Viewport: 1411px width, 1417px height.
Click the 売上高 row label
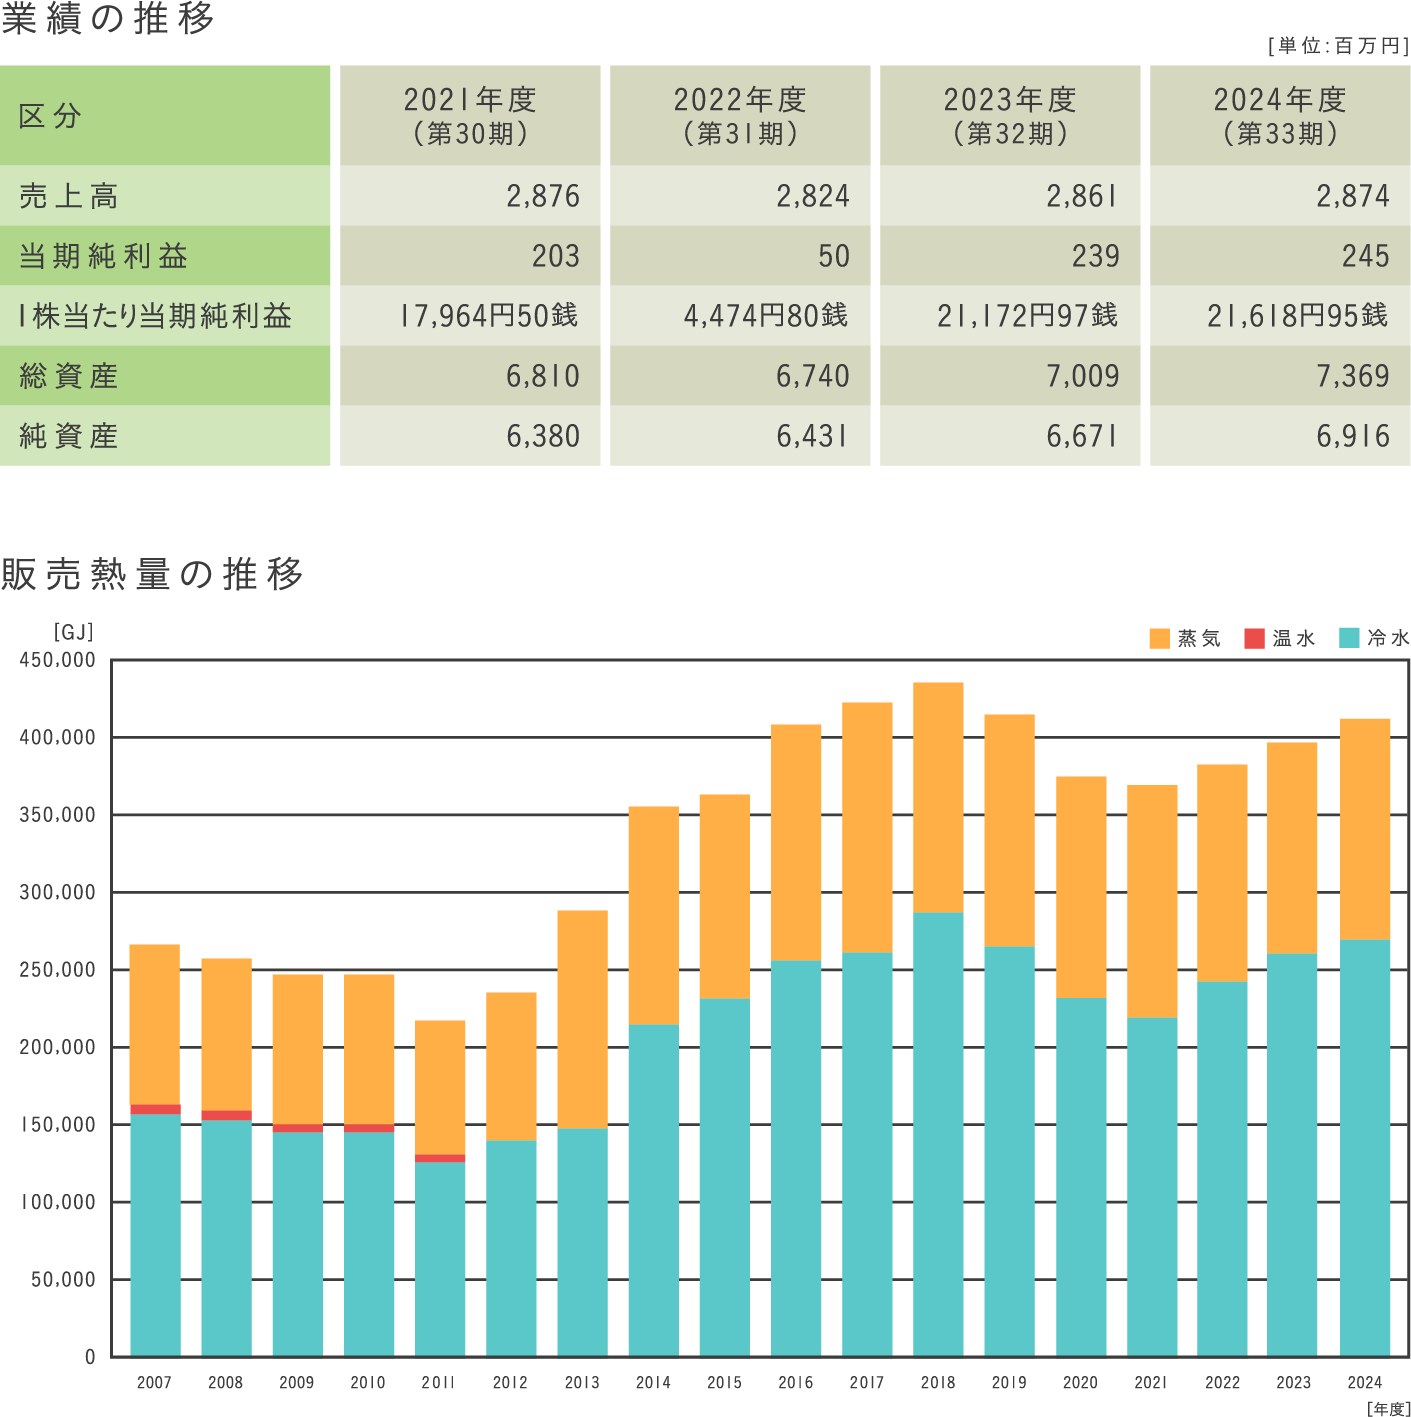[68, 196]
